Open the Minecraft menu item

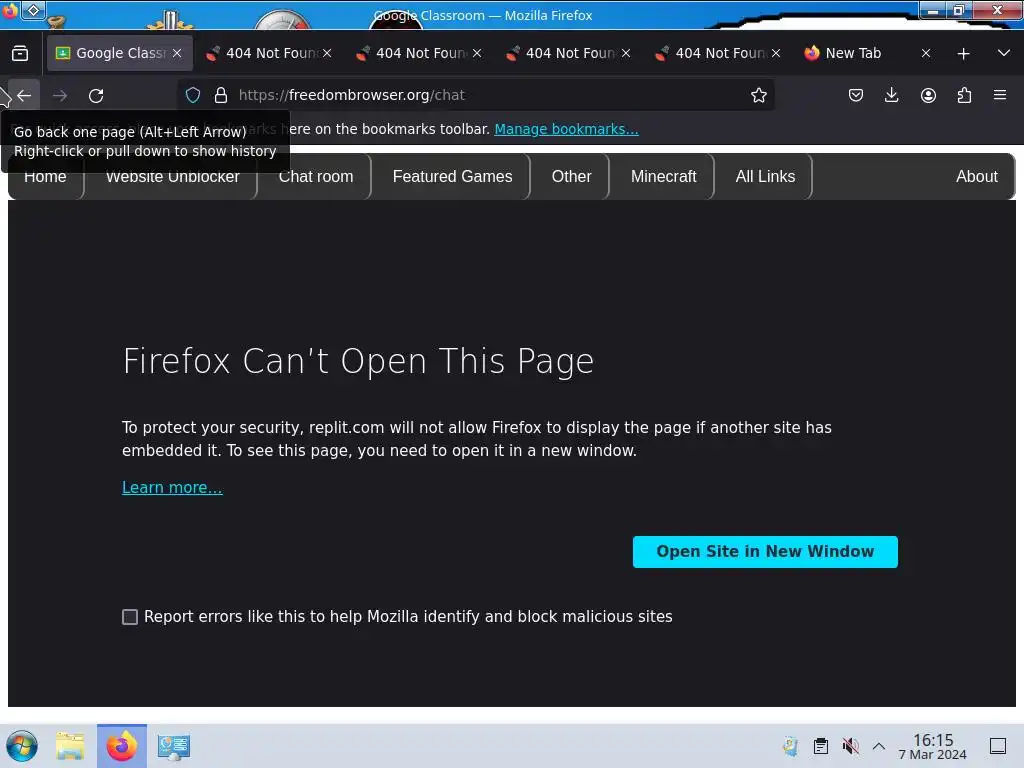664,176
